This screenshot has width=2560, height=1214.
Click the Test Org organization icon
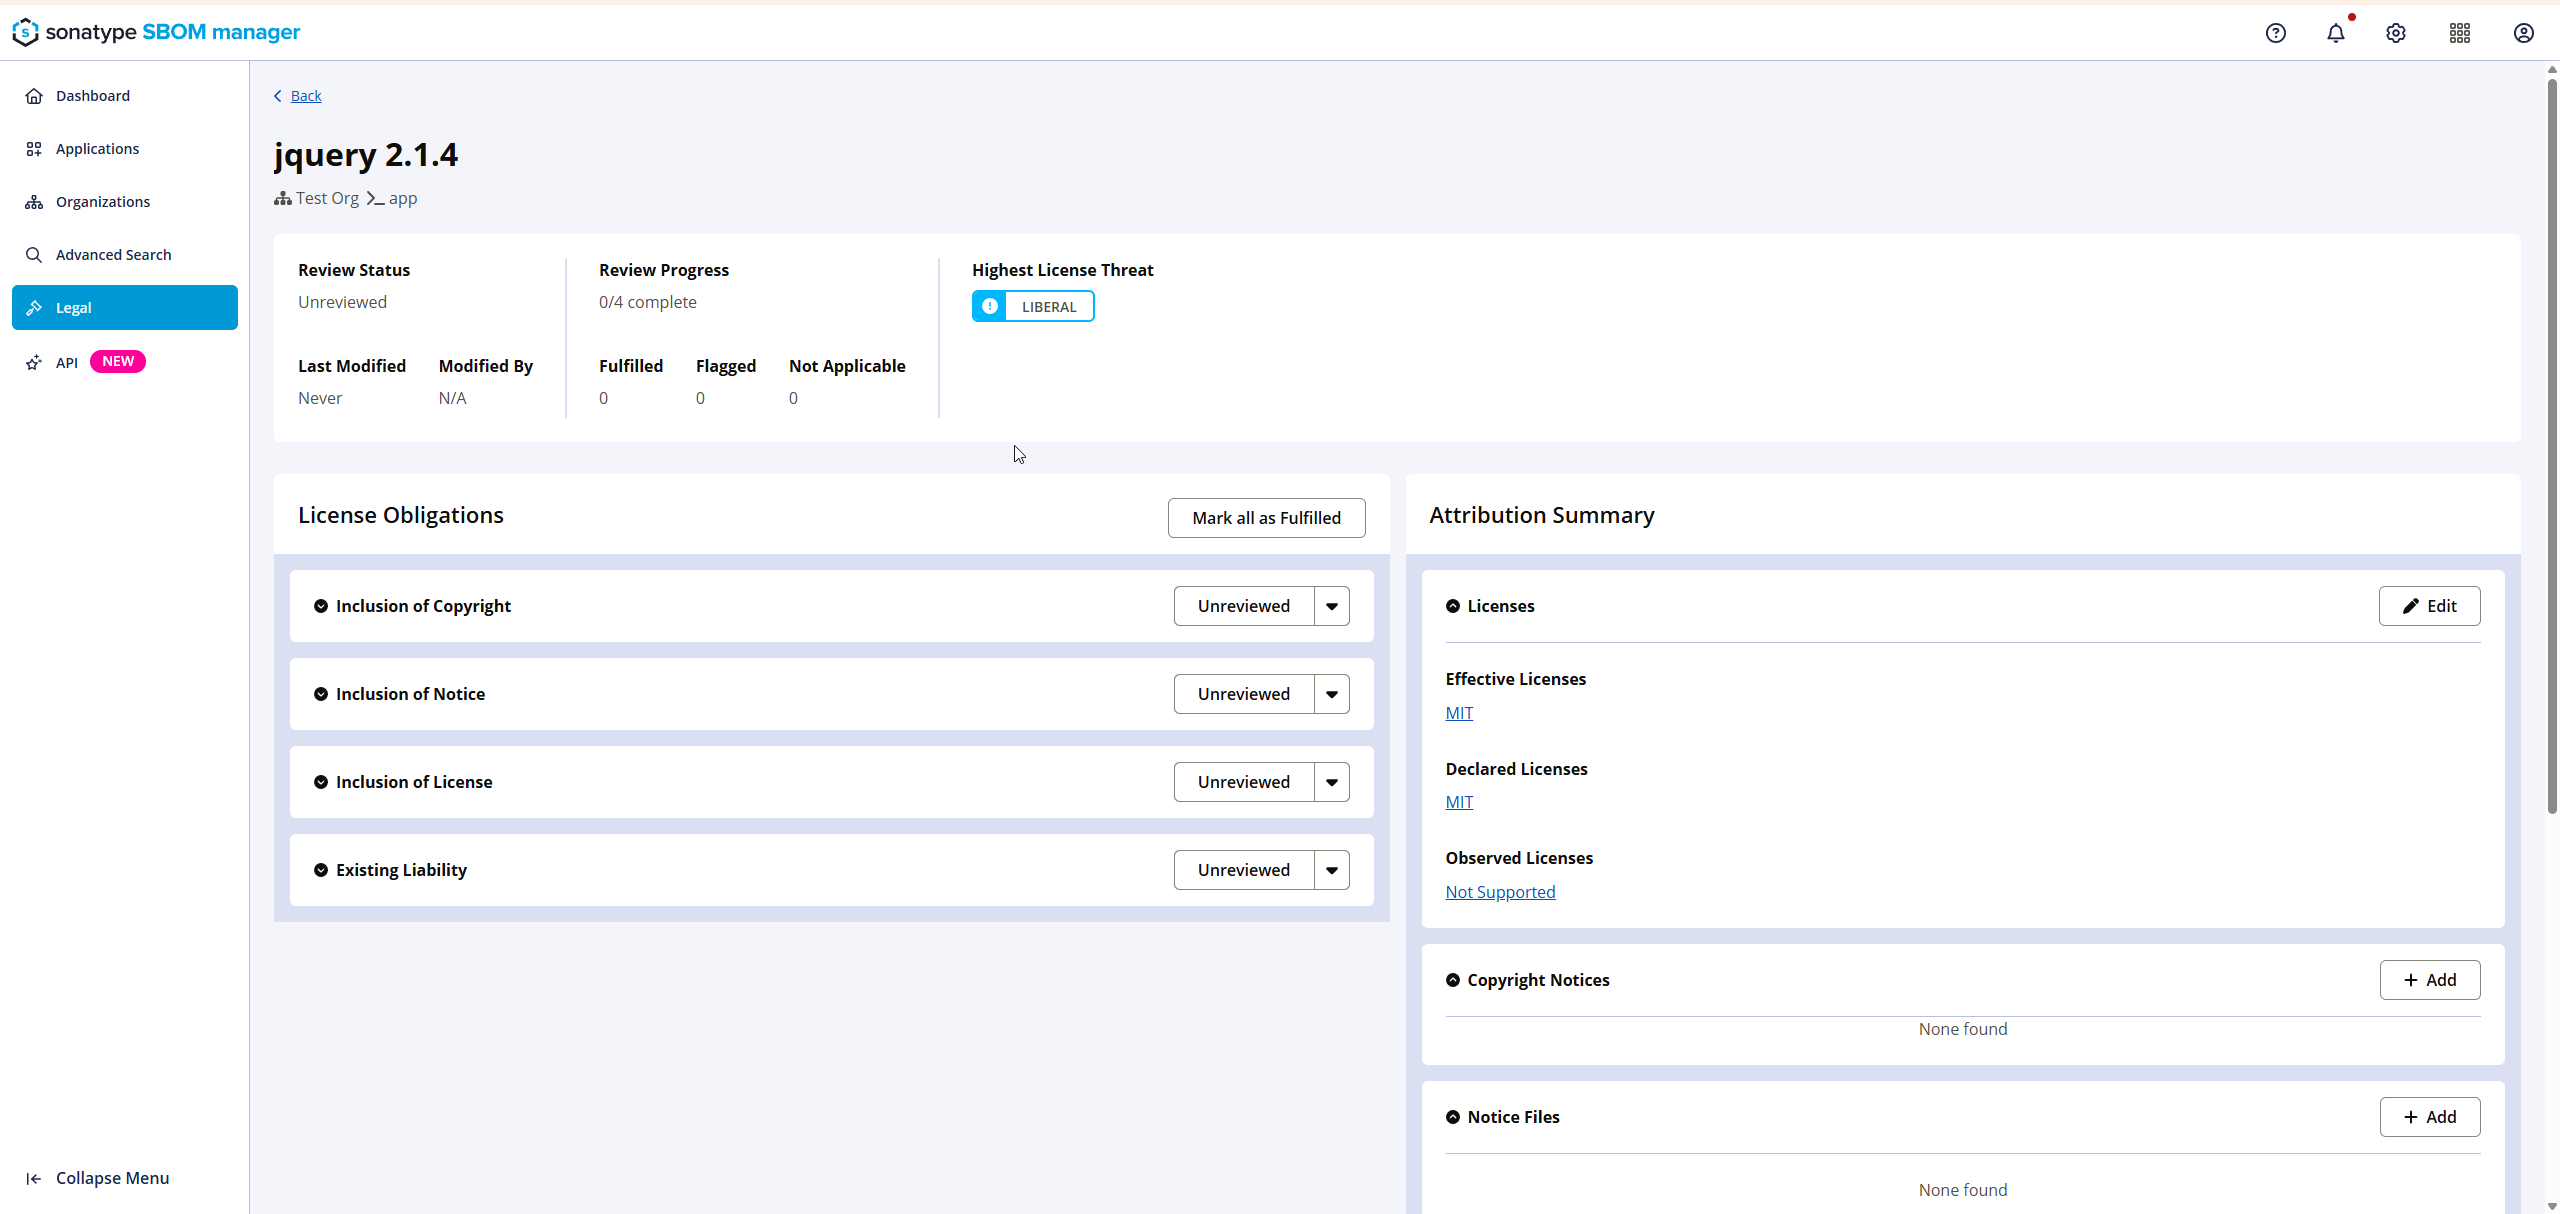coord(283,199)
